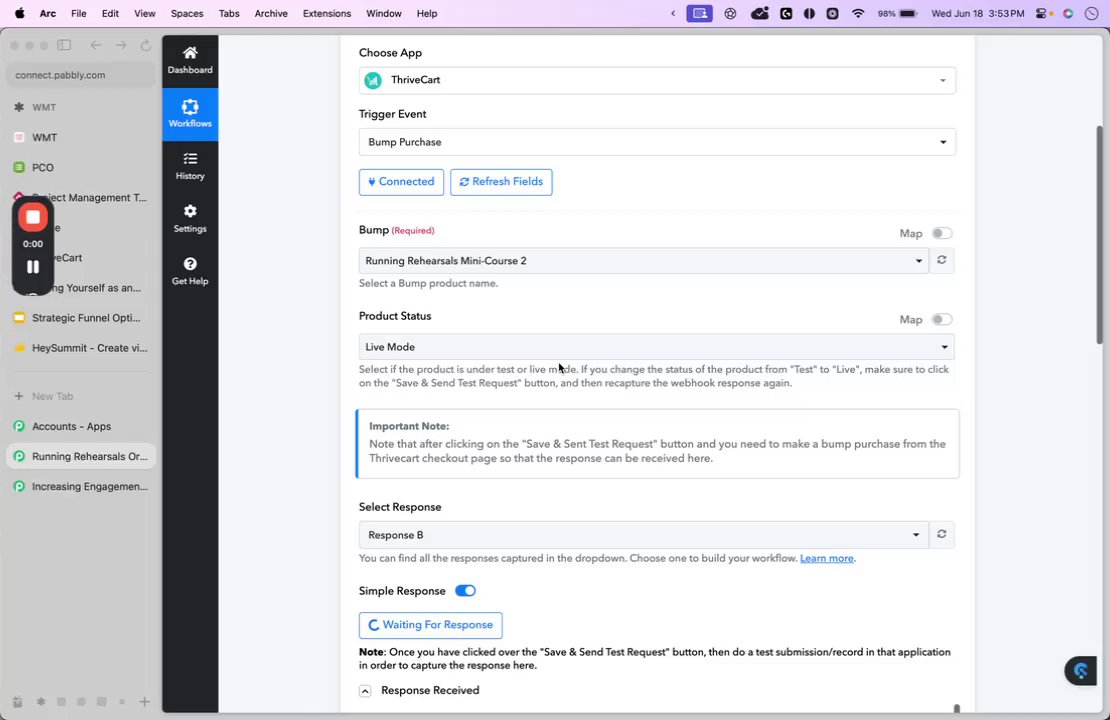Screen dimensions: 1110x720
Task: Open the Live Mode status dropdown
Action: click(x=656, y=347)
